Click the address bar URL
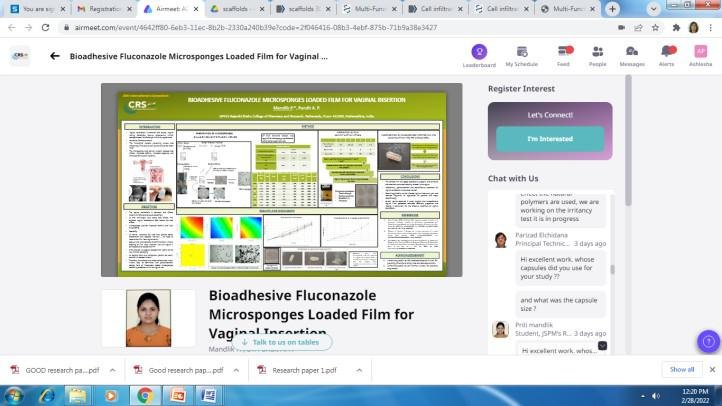 pos(256,28)
